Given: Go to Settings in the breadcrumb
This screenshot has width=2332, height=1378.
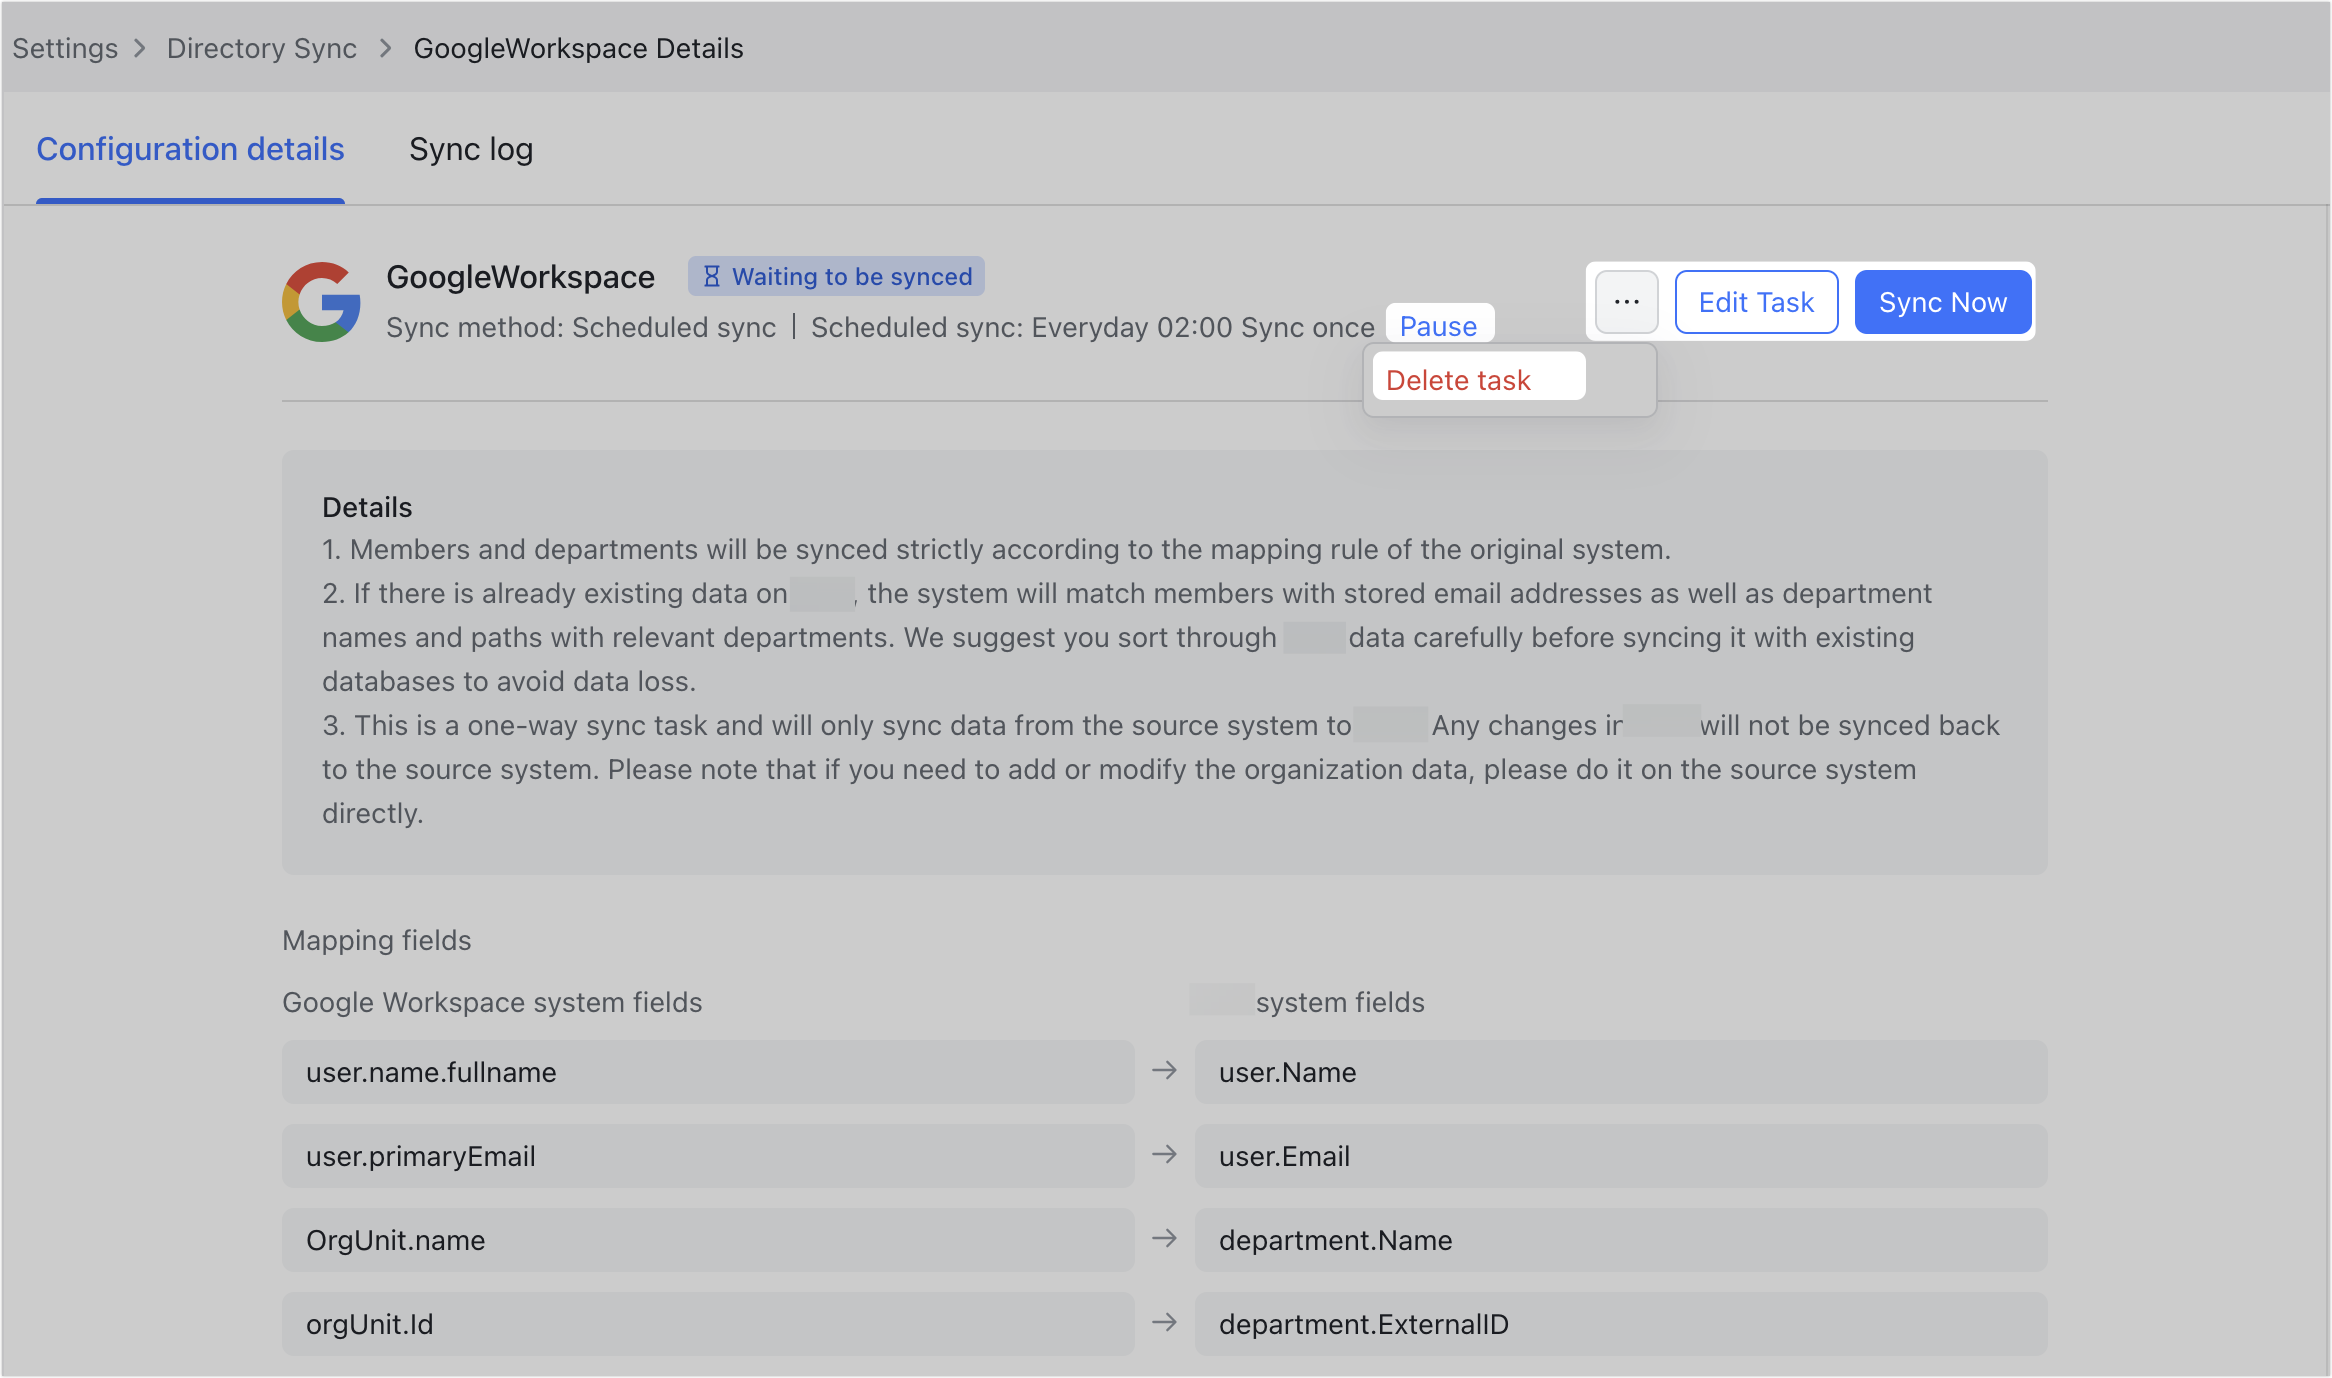Looking at the screenshot, I should (x=65, y=49).
